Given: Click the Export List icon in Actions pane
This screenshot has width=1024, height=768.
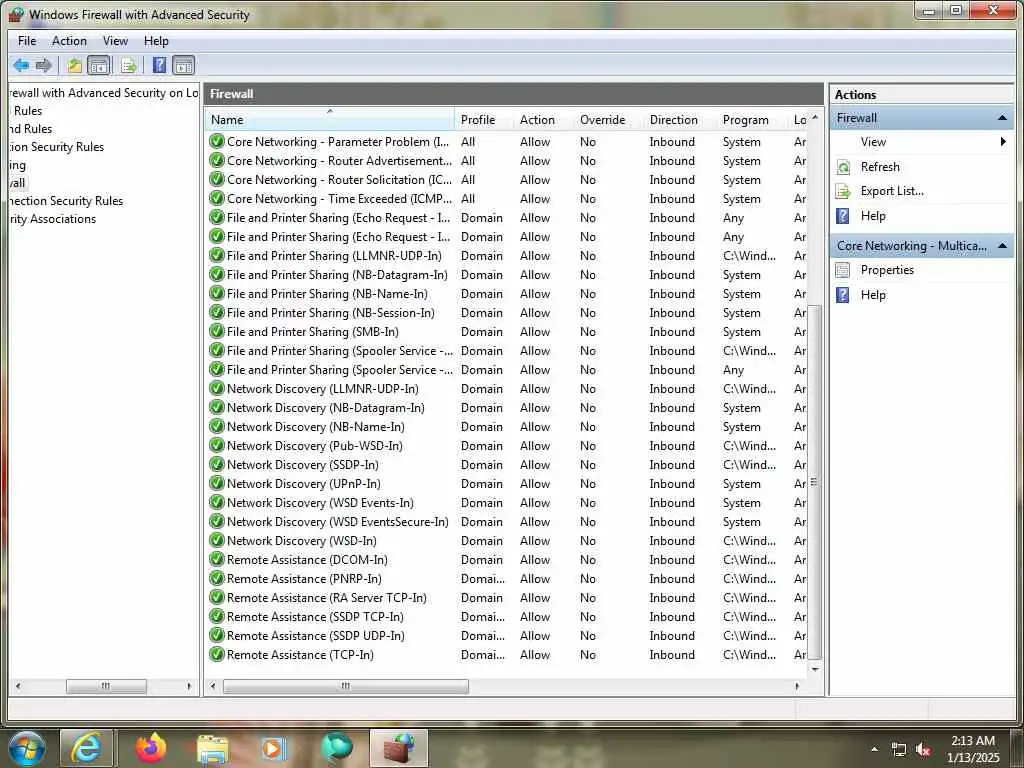Looking at the screenshot, I should tap(843, 191).
